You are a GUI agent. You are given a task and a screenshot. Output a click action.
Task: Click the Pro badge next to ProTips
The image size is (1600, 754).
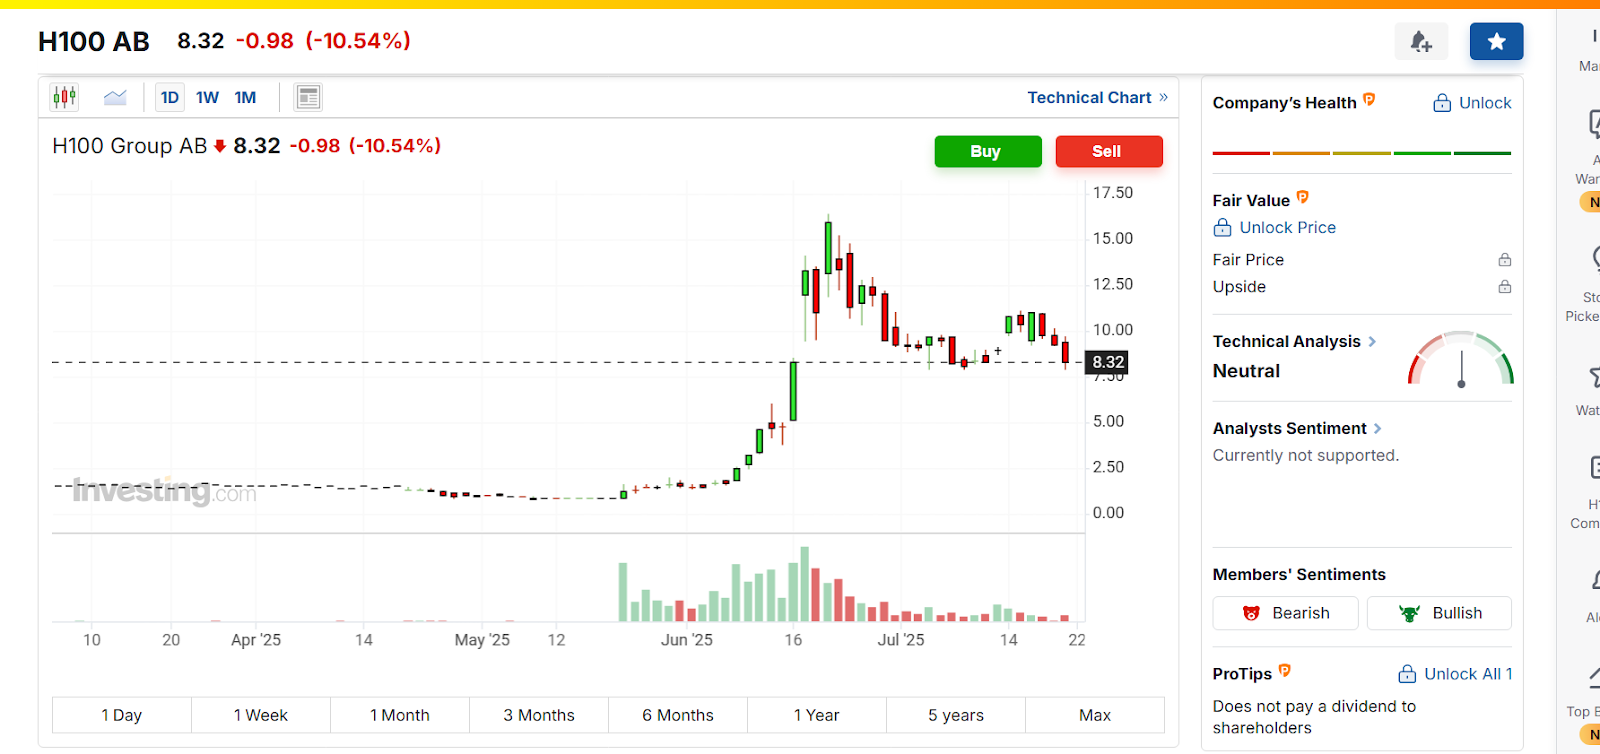click(x=1285, y=671)
